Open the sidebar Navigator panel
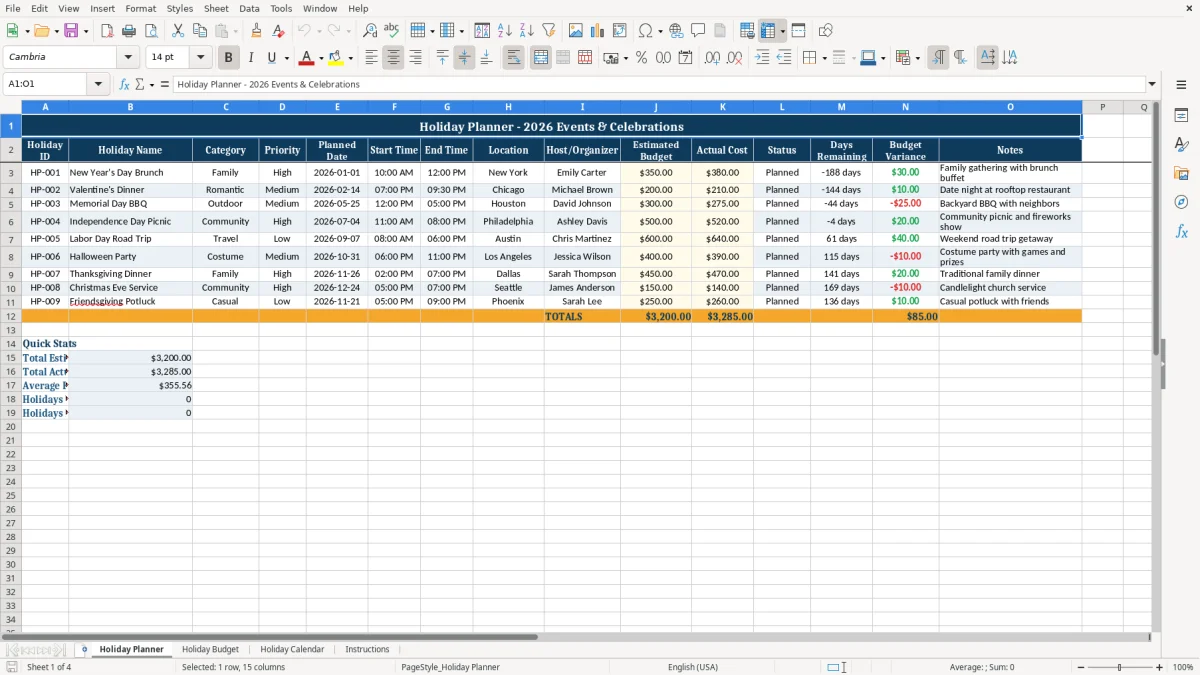The height and width of the screenshot is (675, 1200). (x=1181, y=203)
